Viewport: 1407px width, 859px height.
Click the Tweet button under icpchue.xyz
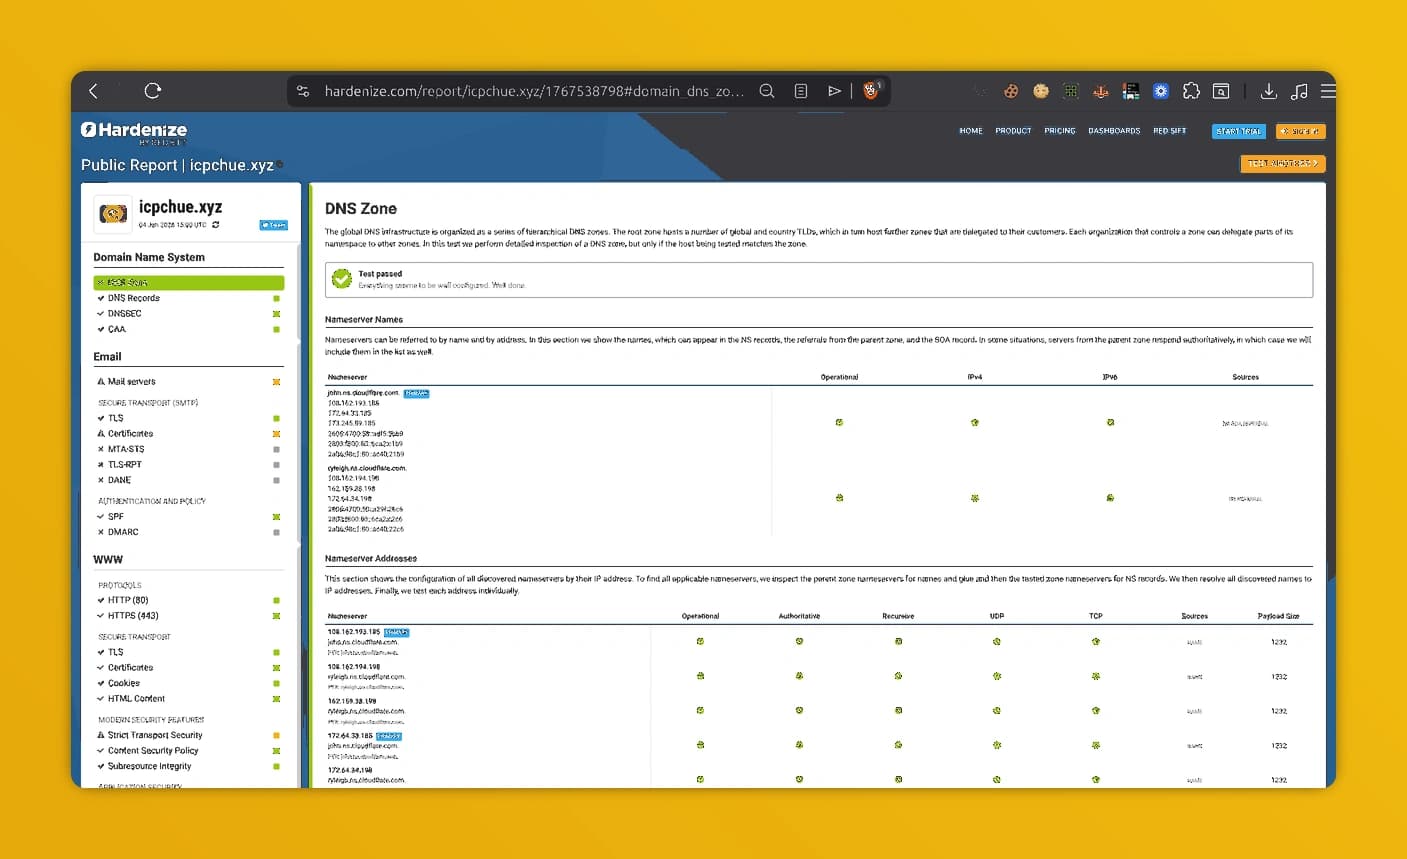273,225
